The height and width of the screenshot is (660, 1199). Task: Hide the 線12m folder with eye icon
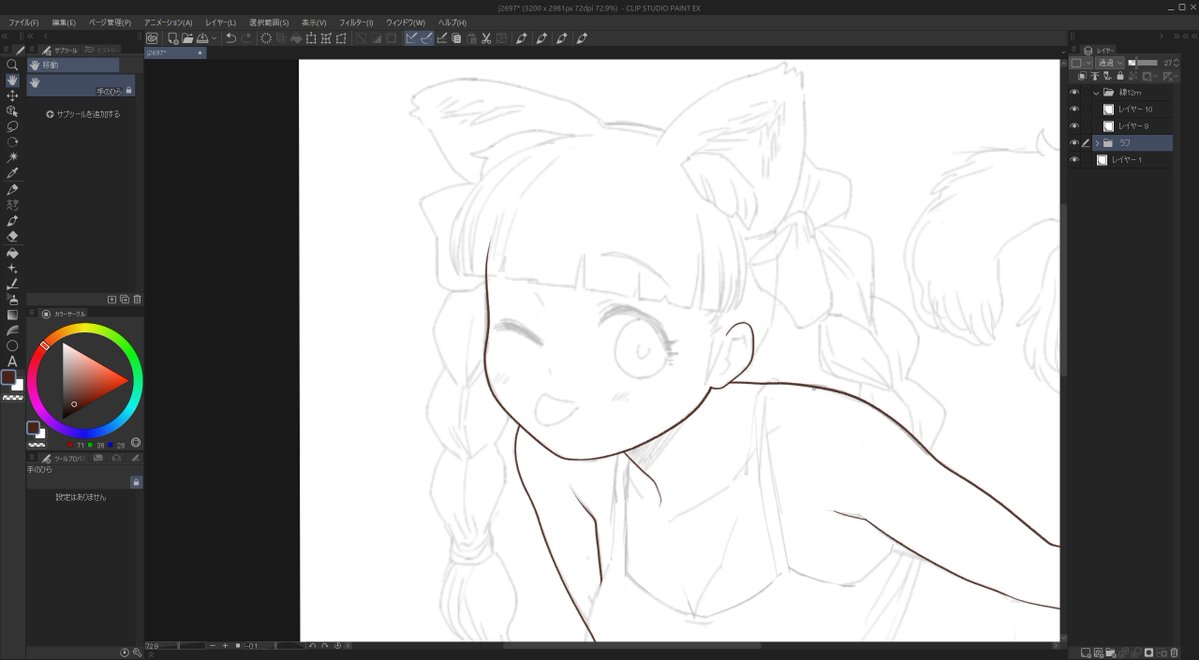click(x=1074, y=93)
